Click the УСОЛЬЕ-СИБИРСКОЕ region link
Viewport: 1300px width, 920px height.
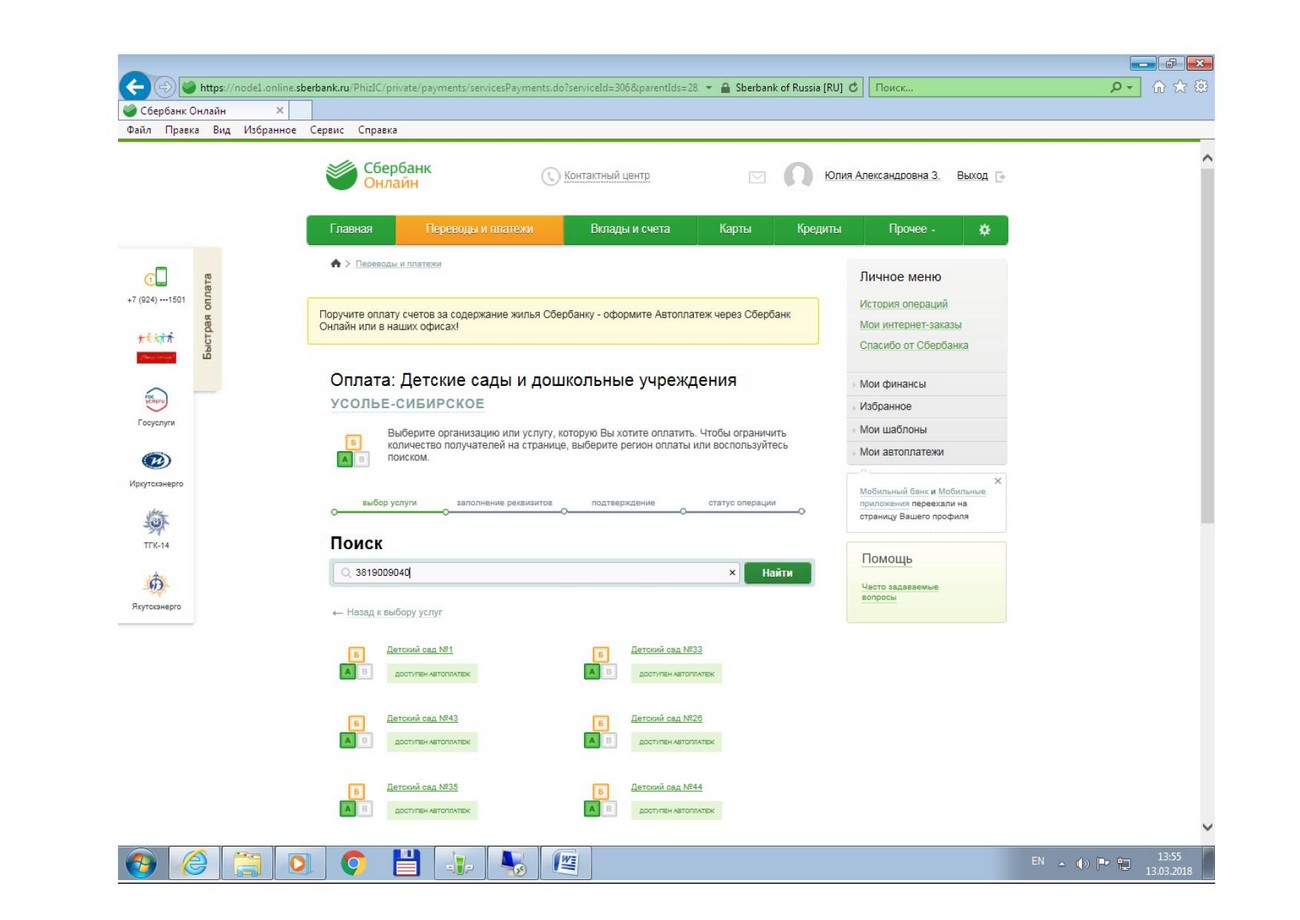pyautogui.click(x=407, y=404)
